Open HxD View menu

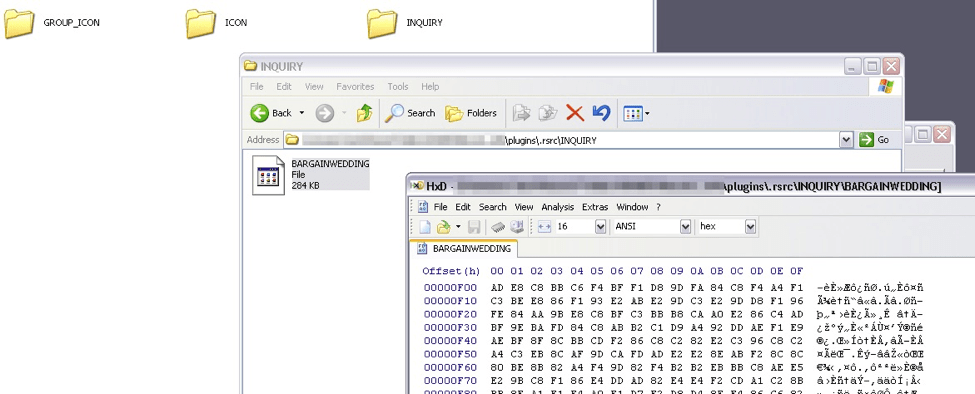524,207
